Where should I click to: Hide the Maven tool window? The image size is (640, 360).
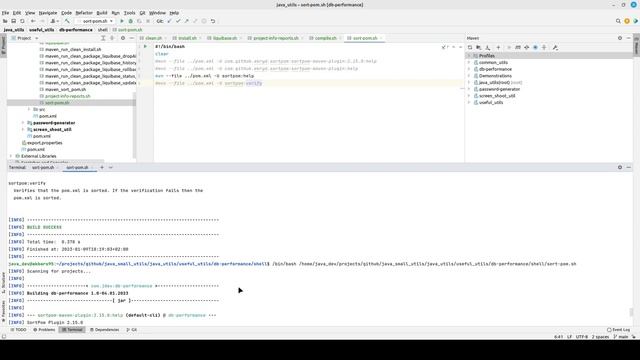click(629, 38)
